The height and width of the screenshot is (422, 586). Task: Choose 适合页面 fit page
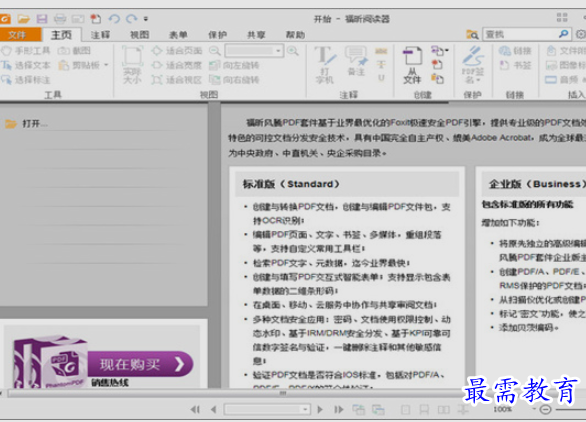click(177, 50)
